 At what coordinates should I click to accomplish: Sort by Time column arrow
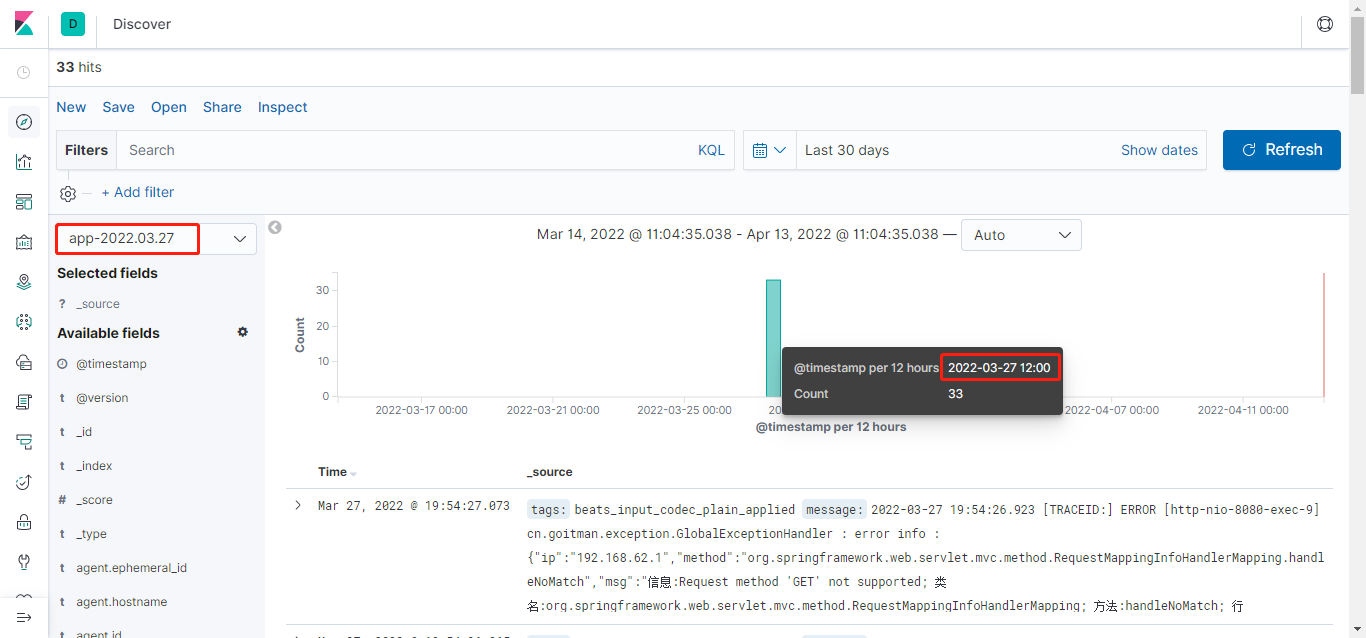[x=353, y=473]
